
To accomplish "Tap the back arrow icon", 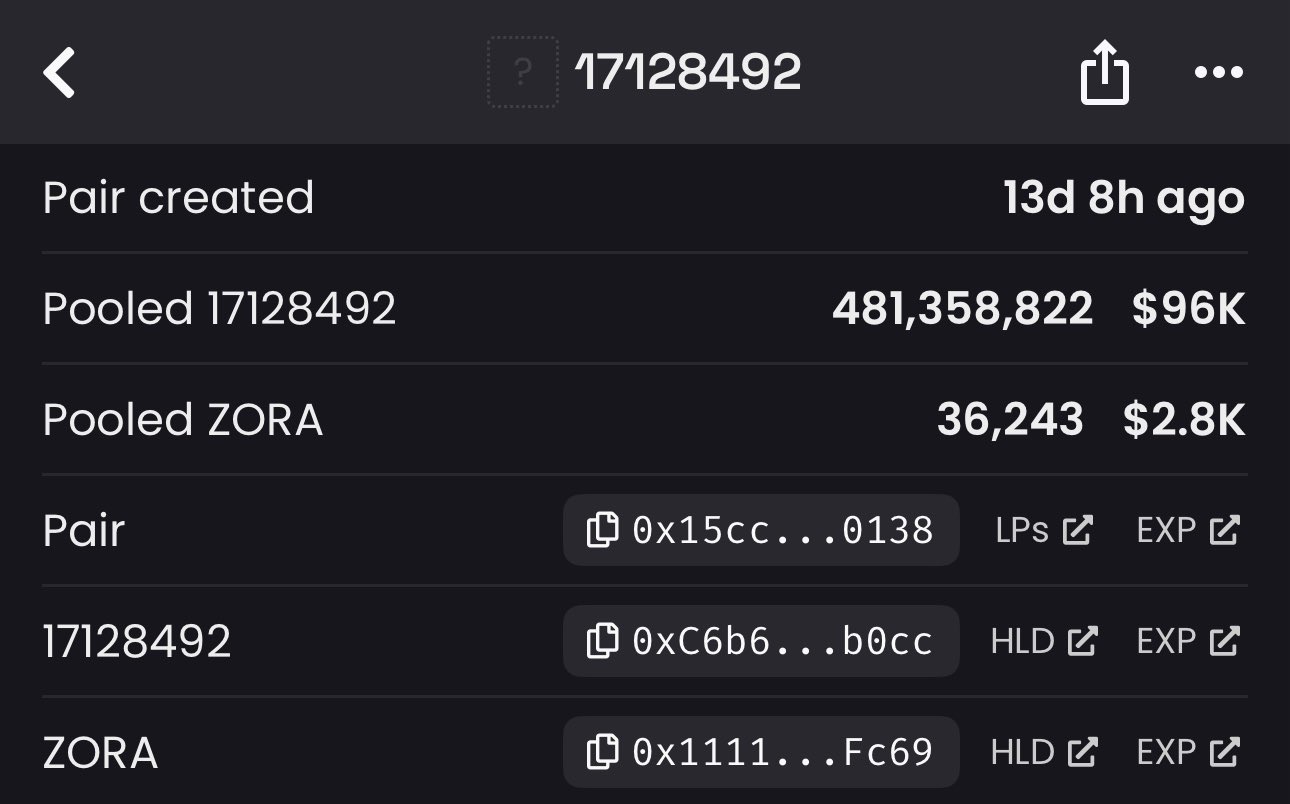I will coord(60,73).
